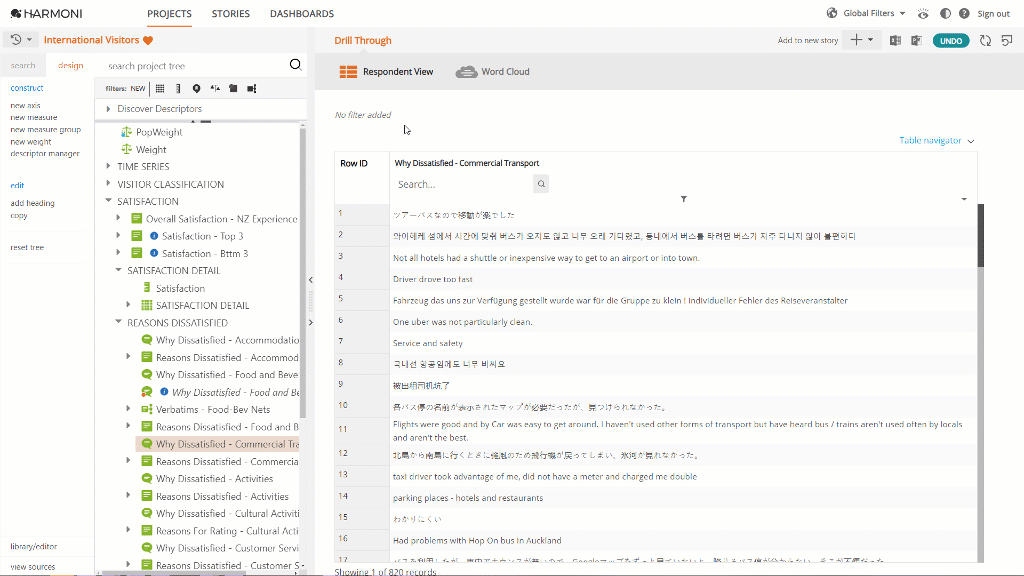This screenshot has height=576, width=1024.
Task: Select the Weight scale icon
Action: (127, 150)
